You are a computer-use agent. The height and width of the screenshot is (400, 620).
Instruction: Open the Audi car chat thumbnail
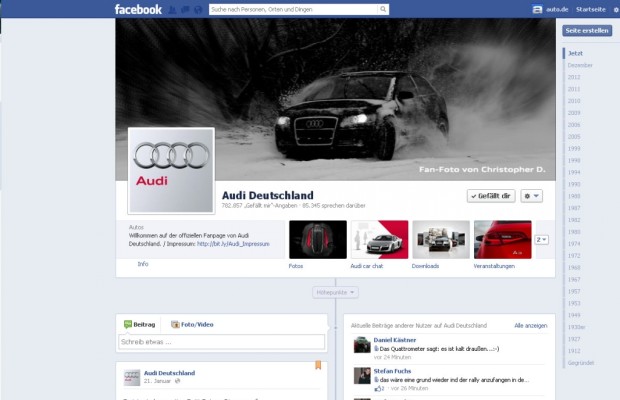pos(380,240)
